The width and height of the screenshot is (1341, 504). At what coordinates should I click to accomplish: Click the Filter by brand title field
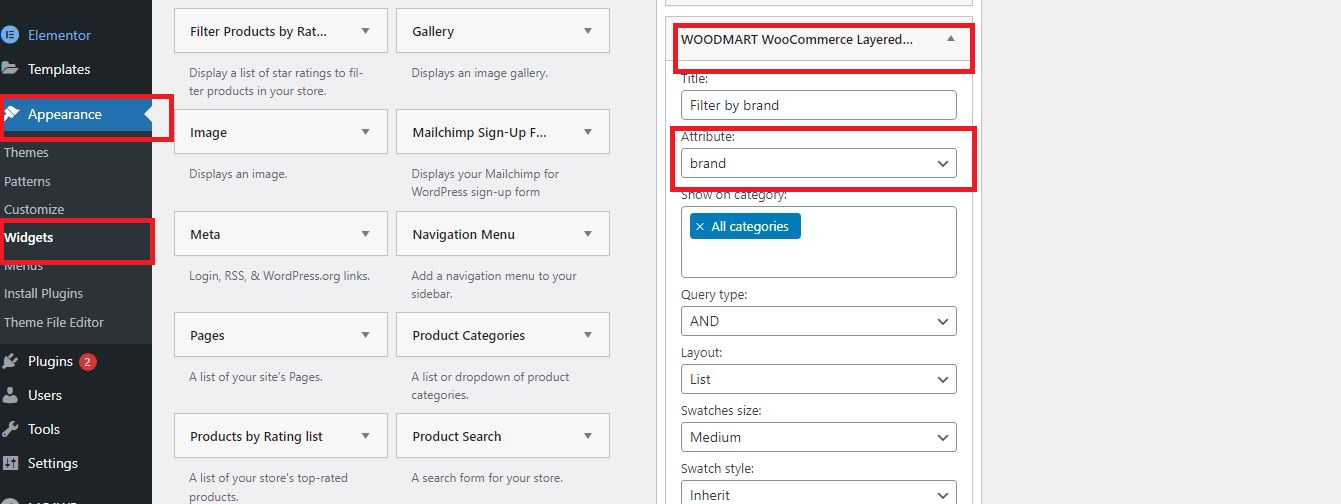[x=819, y=105]
